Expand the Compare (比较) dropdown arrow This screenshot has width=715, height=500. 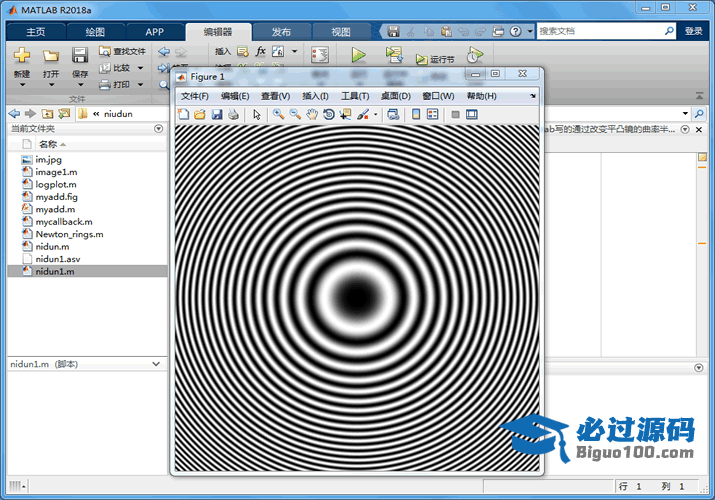[140, 68]
